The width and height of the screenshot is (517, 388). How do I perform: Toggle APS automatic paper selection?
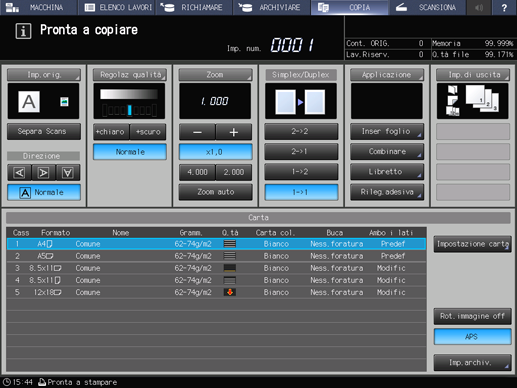point(472,337)
